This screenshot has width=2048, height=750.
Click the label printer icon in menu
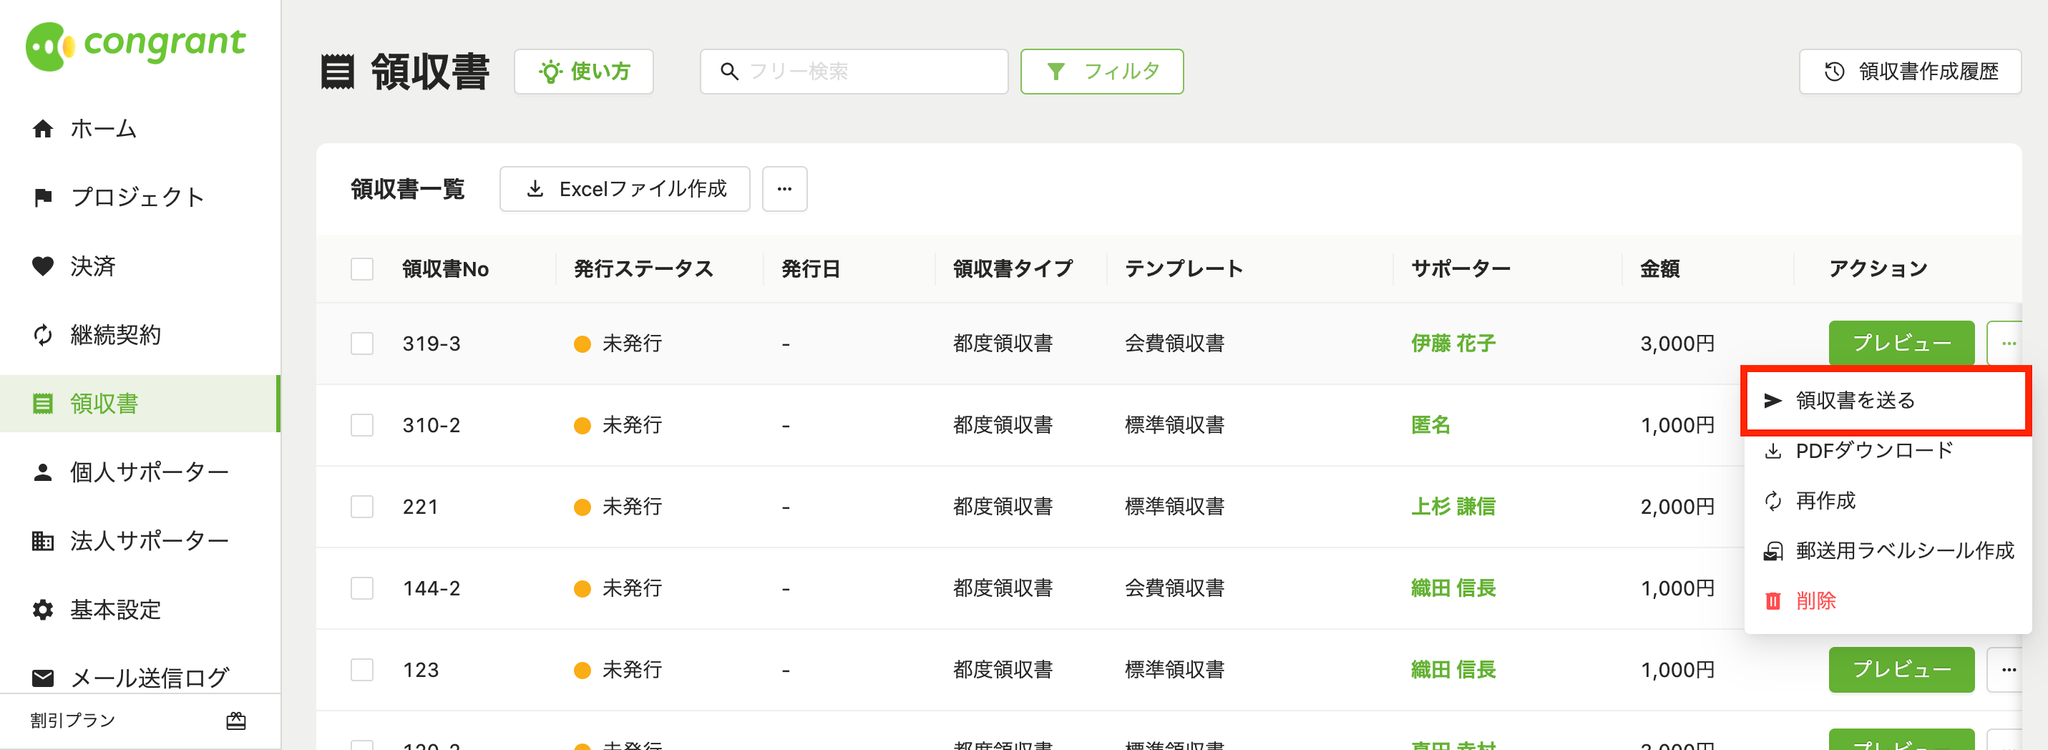(1773, 551)
